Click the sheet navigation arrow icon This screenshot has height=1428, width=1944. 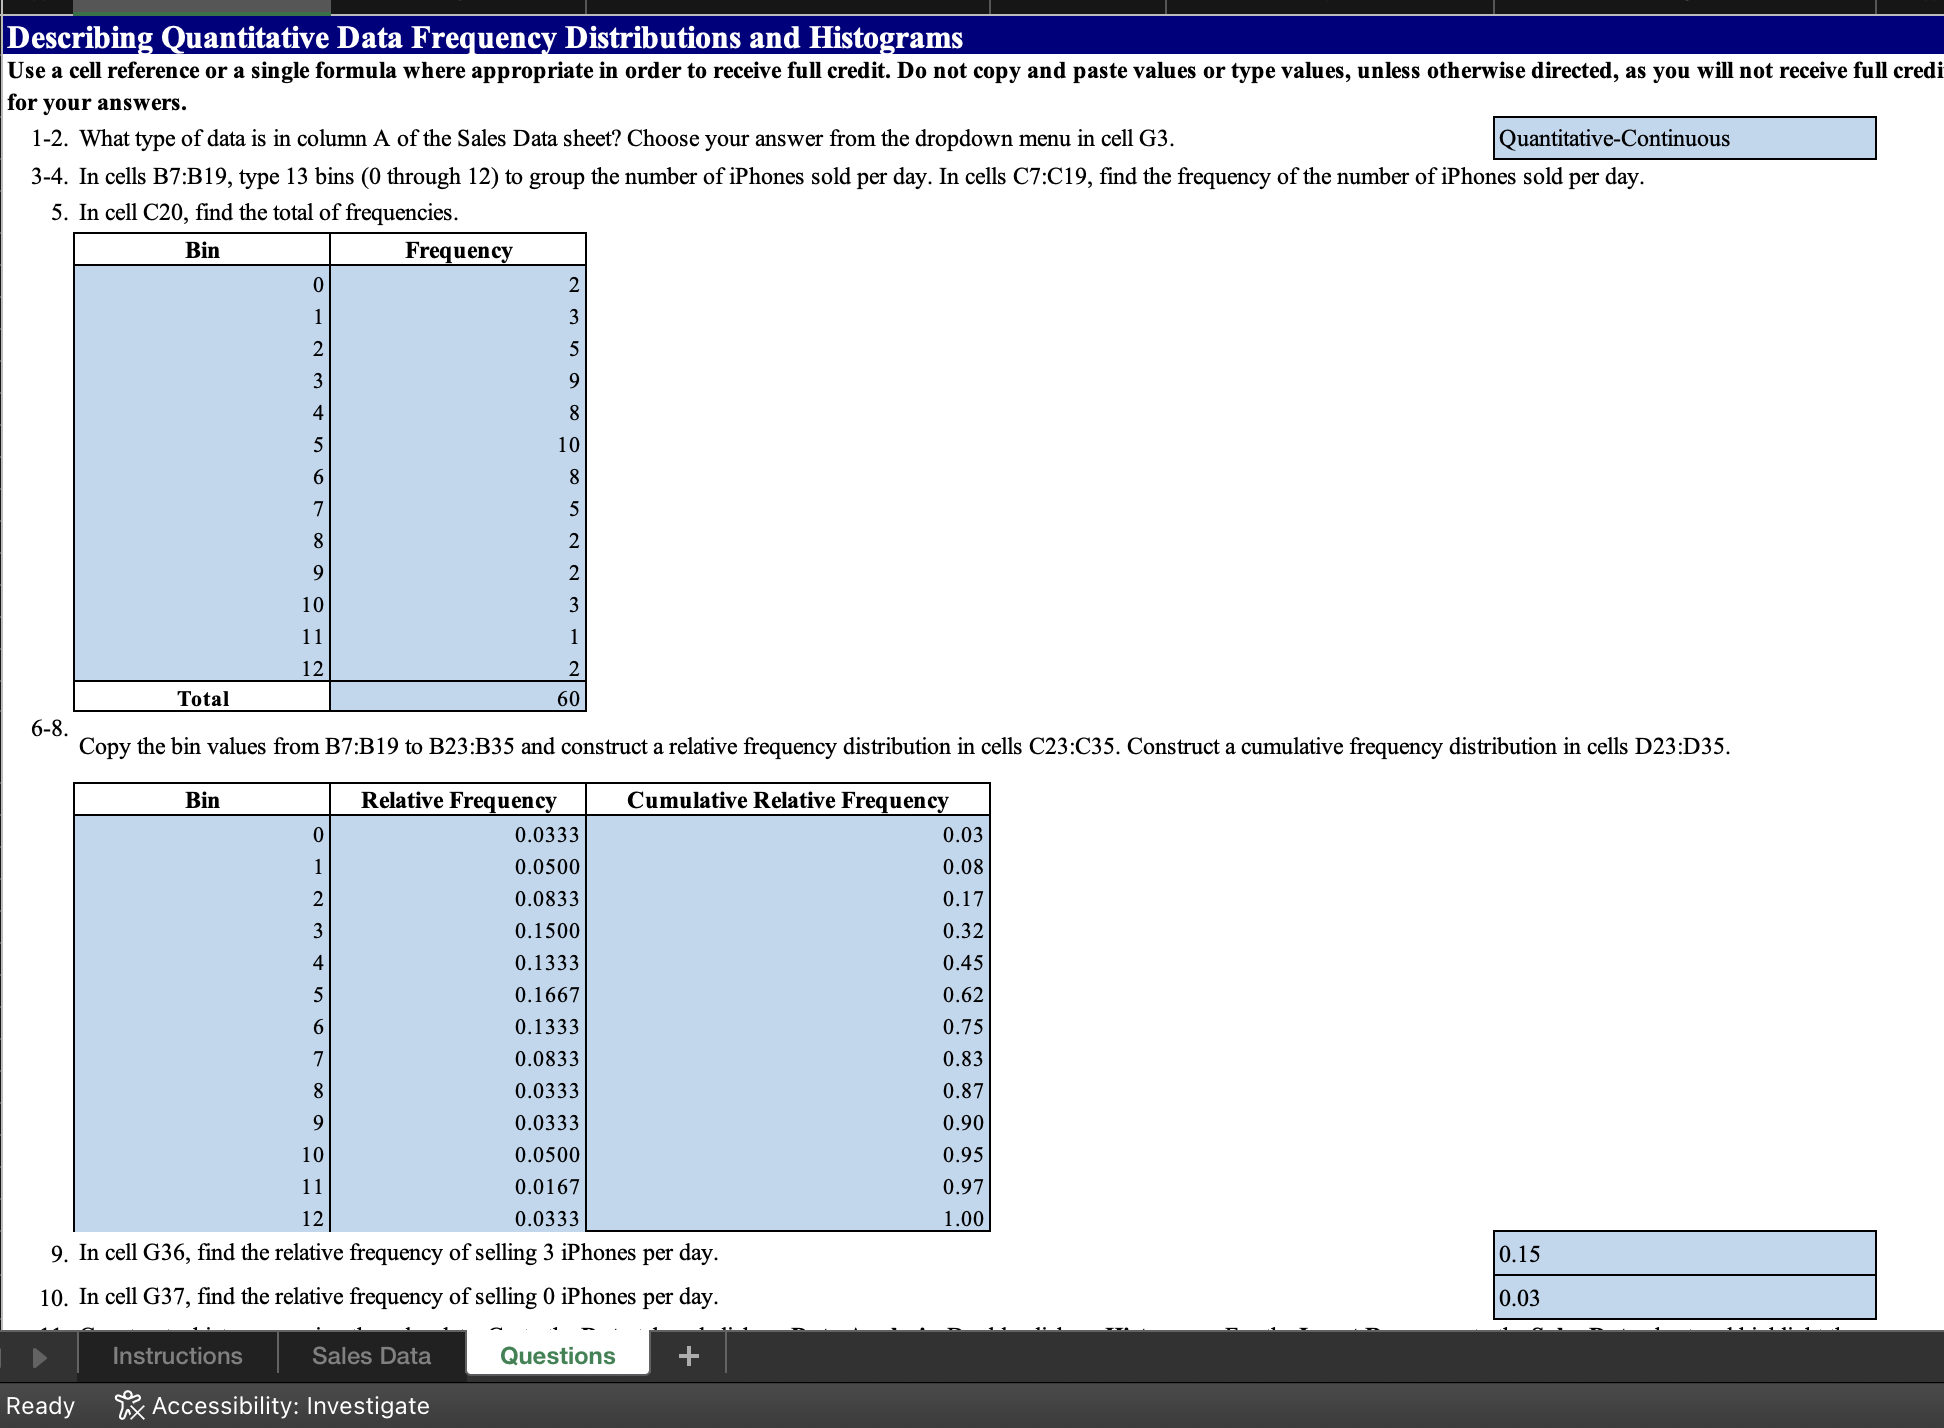coord(39,1357)
